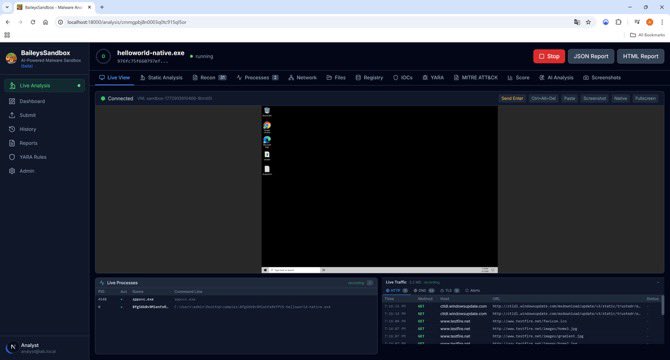Download the JSON Report

click(591, 56)
